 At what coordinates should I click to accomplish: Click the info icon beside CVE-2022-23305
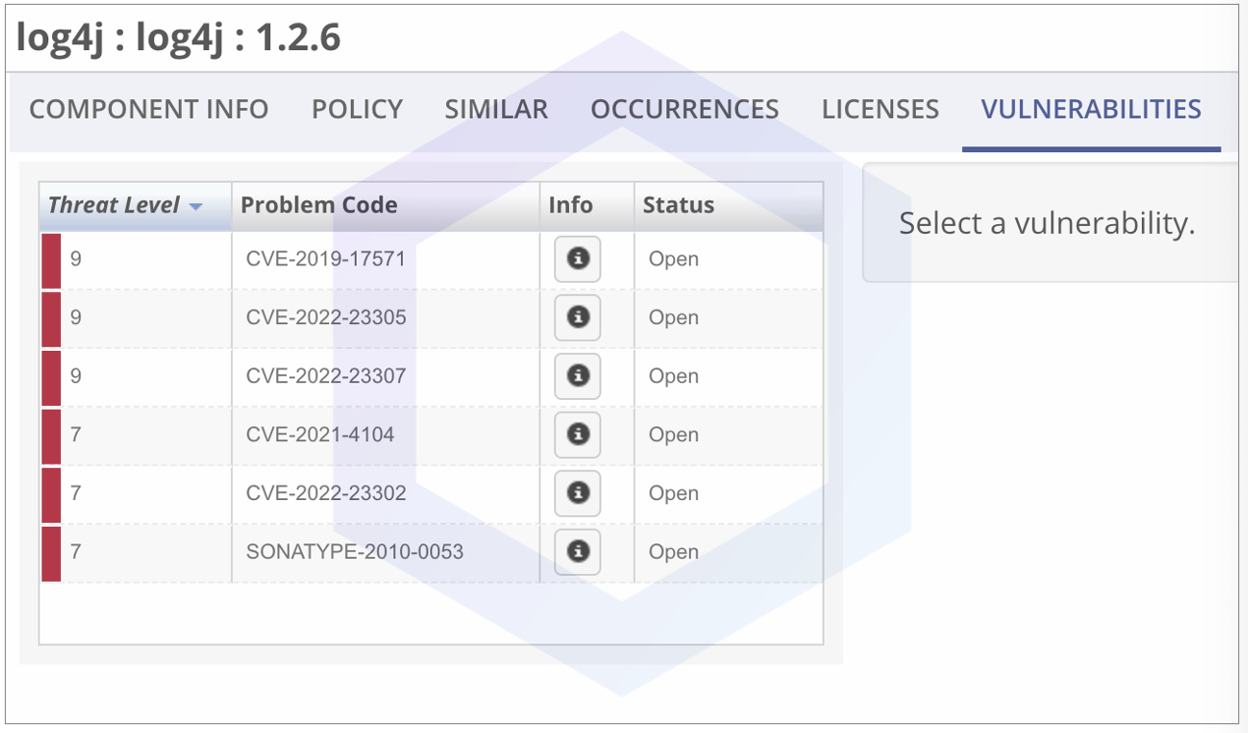[x=577, y=317]
